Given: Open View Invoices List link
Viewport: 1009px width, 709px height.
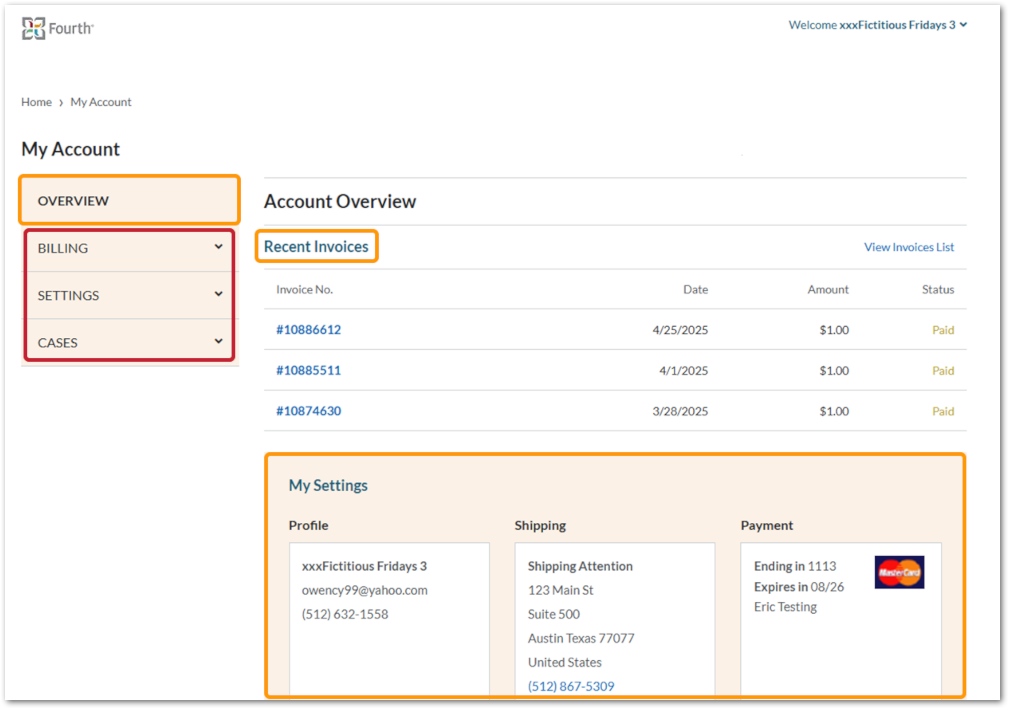Looking at the screenshot, I should 908,247.
